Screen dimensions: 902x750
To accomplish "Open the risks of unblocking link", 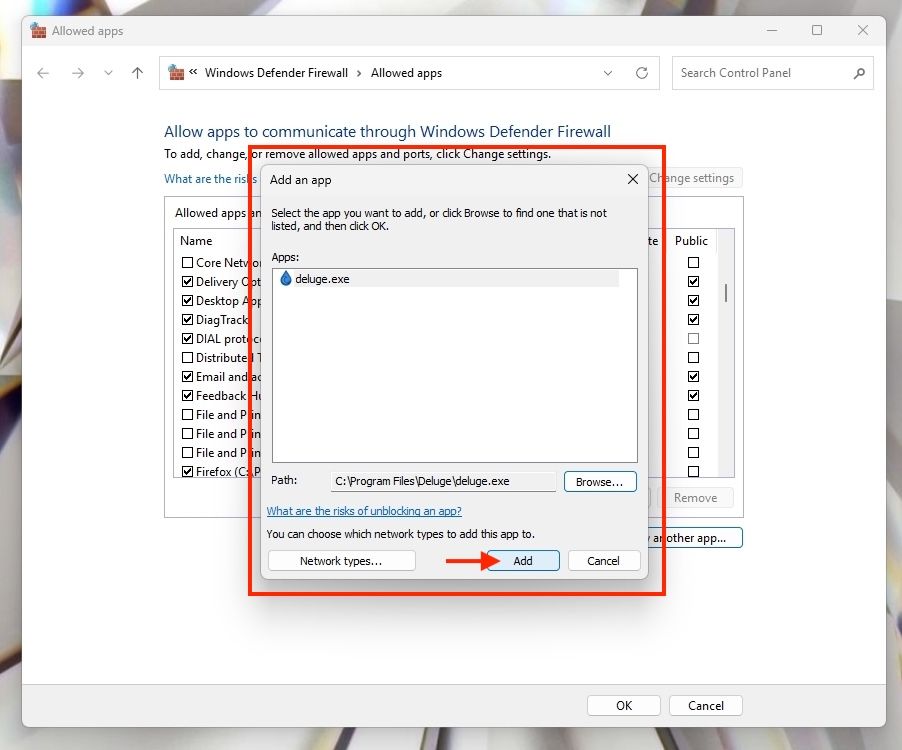I will pos(364,511).
